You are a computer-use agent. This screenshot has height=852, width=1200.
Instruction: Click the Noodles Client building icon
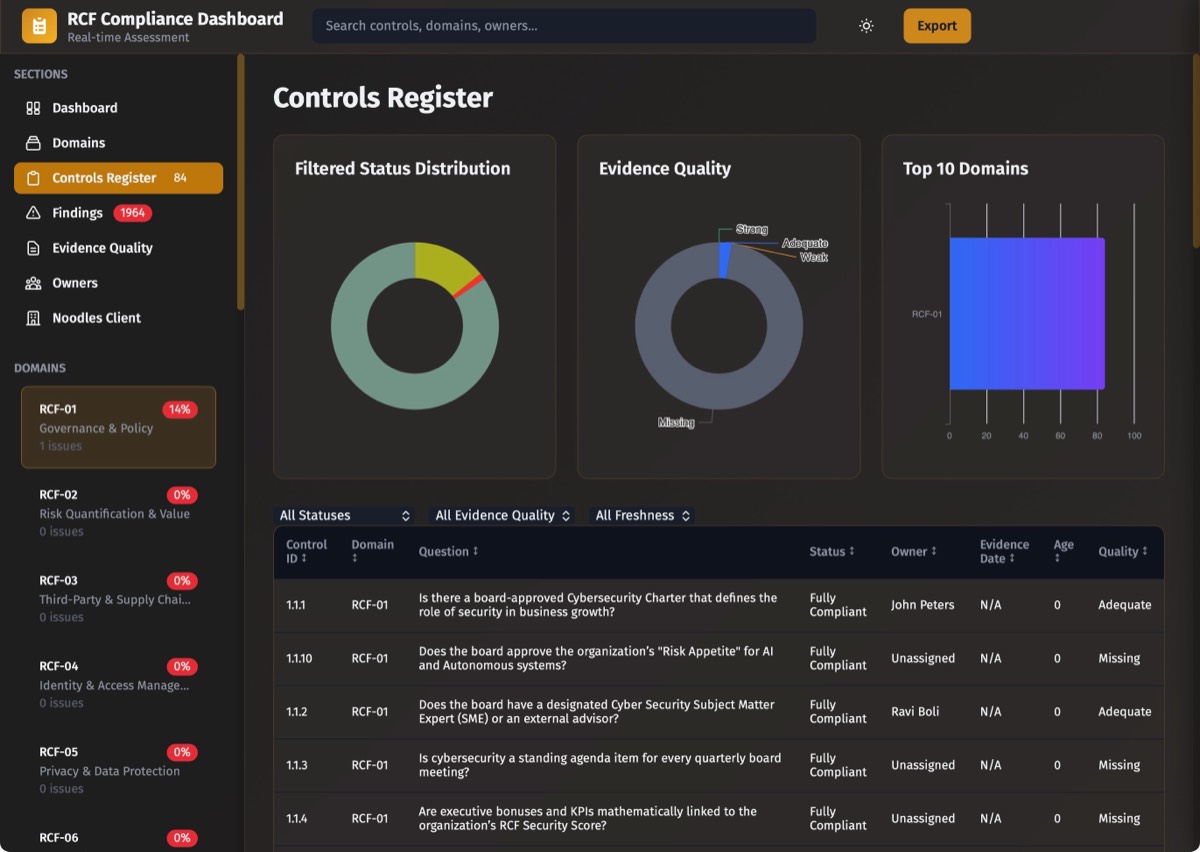click(33, 318)
